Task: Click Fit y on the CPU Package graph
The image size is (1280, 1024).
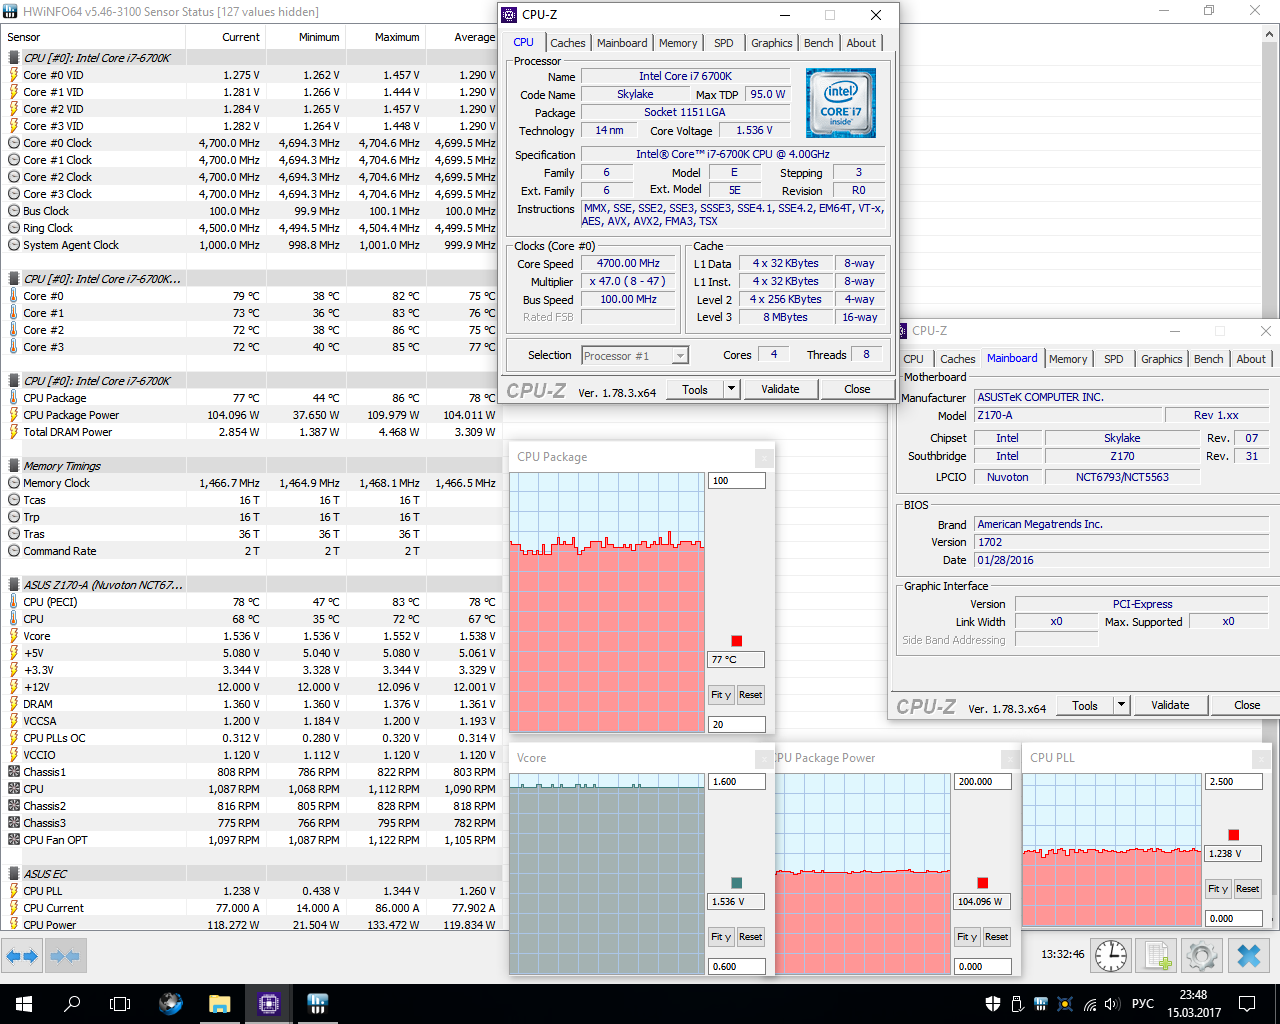Action: point(721,695)
